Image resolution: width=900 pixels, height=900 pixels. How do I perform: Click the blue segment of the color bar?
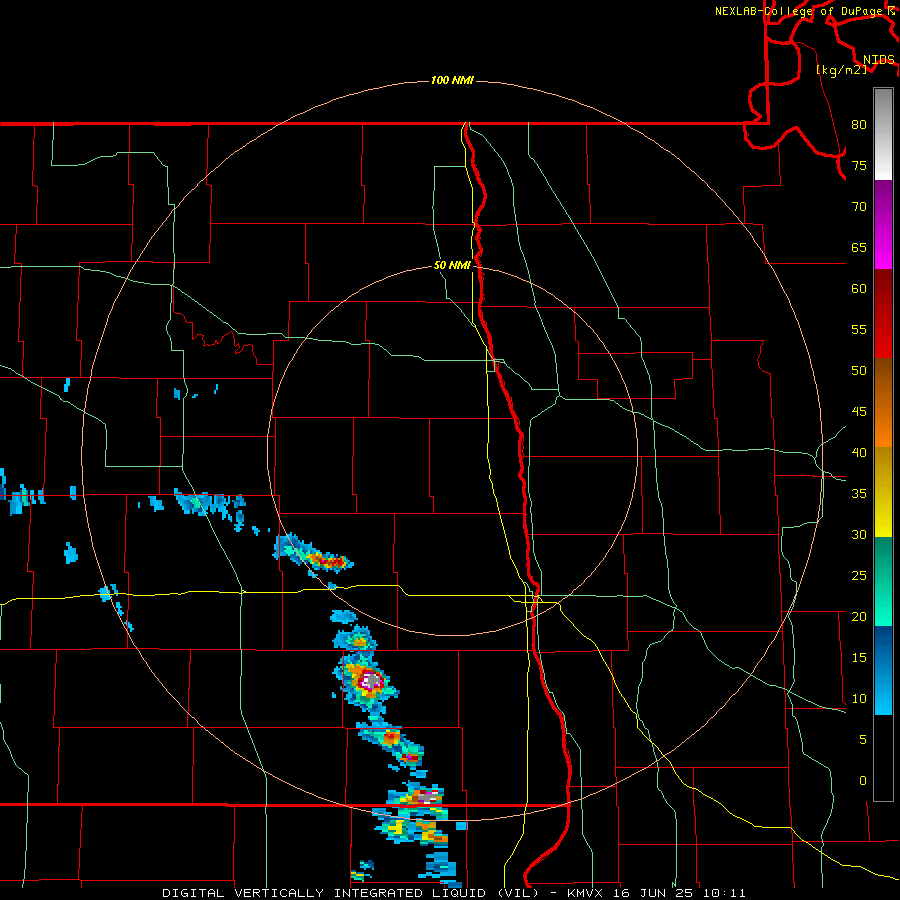point(883,670)
